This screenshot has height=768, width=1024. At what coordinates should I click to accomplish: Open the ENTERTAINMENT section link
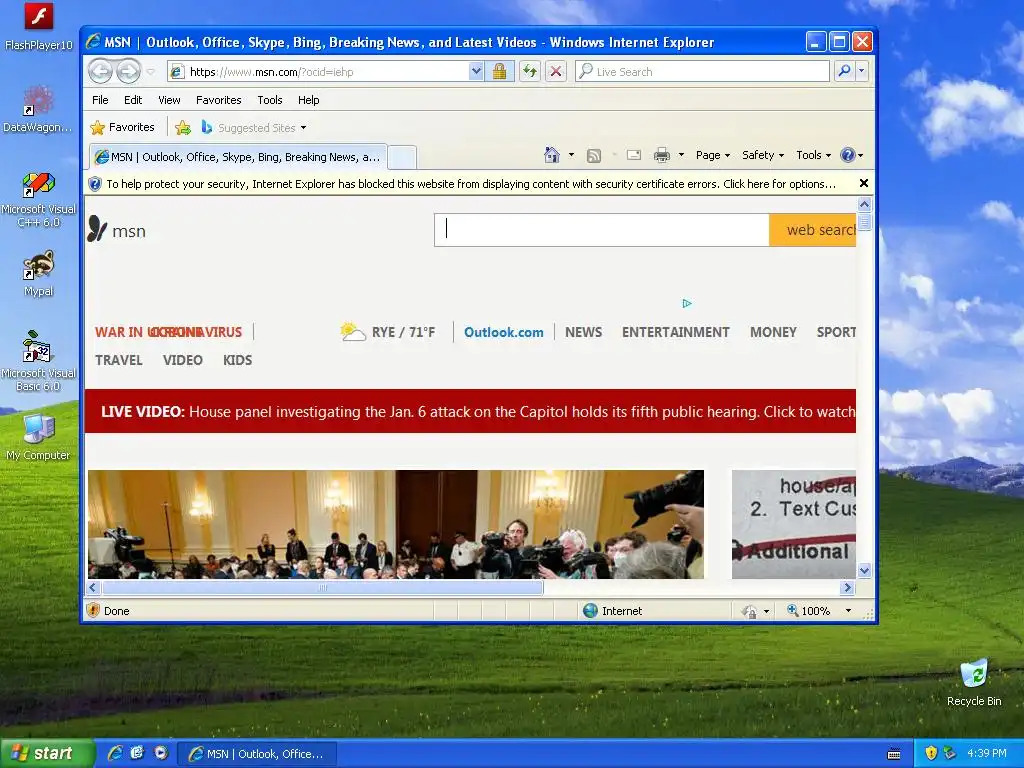[x=675, y=332]
